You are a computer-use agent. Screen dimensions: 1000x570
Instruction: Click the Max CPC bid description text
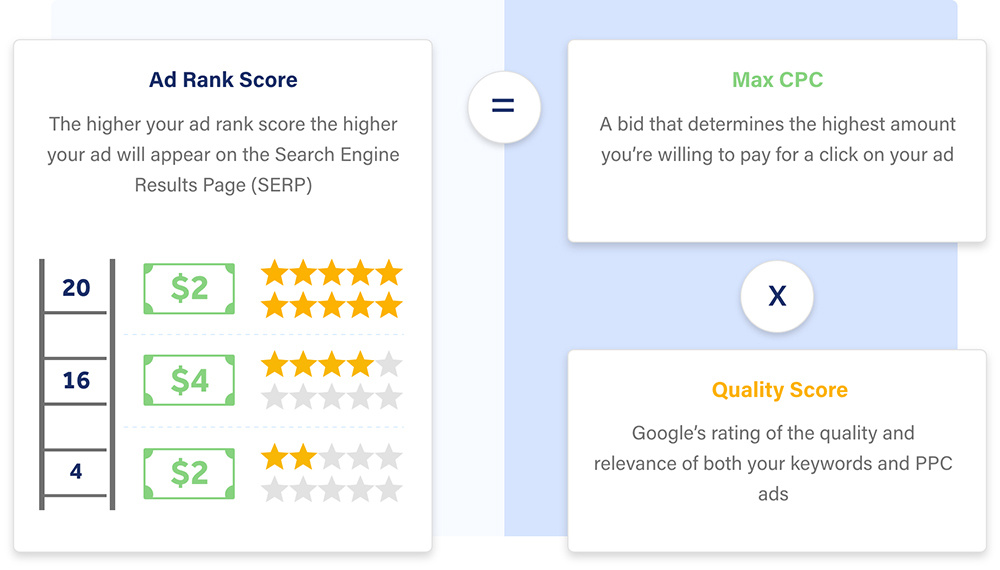(x=778, y=140)
